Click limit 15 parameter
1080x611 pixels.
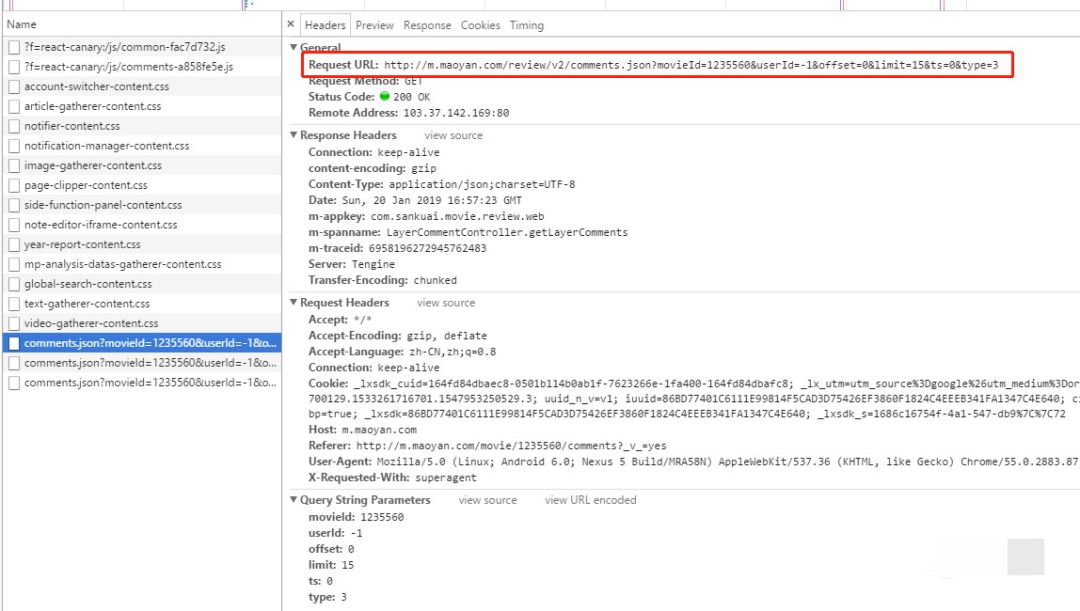(x=331, y=565)
